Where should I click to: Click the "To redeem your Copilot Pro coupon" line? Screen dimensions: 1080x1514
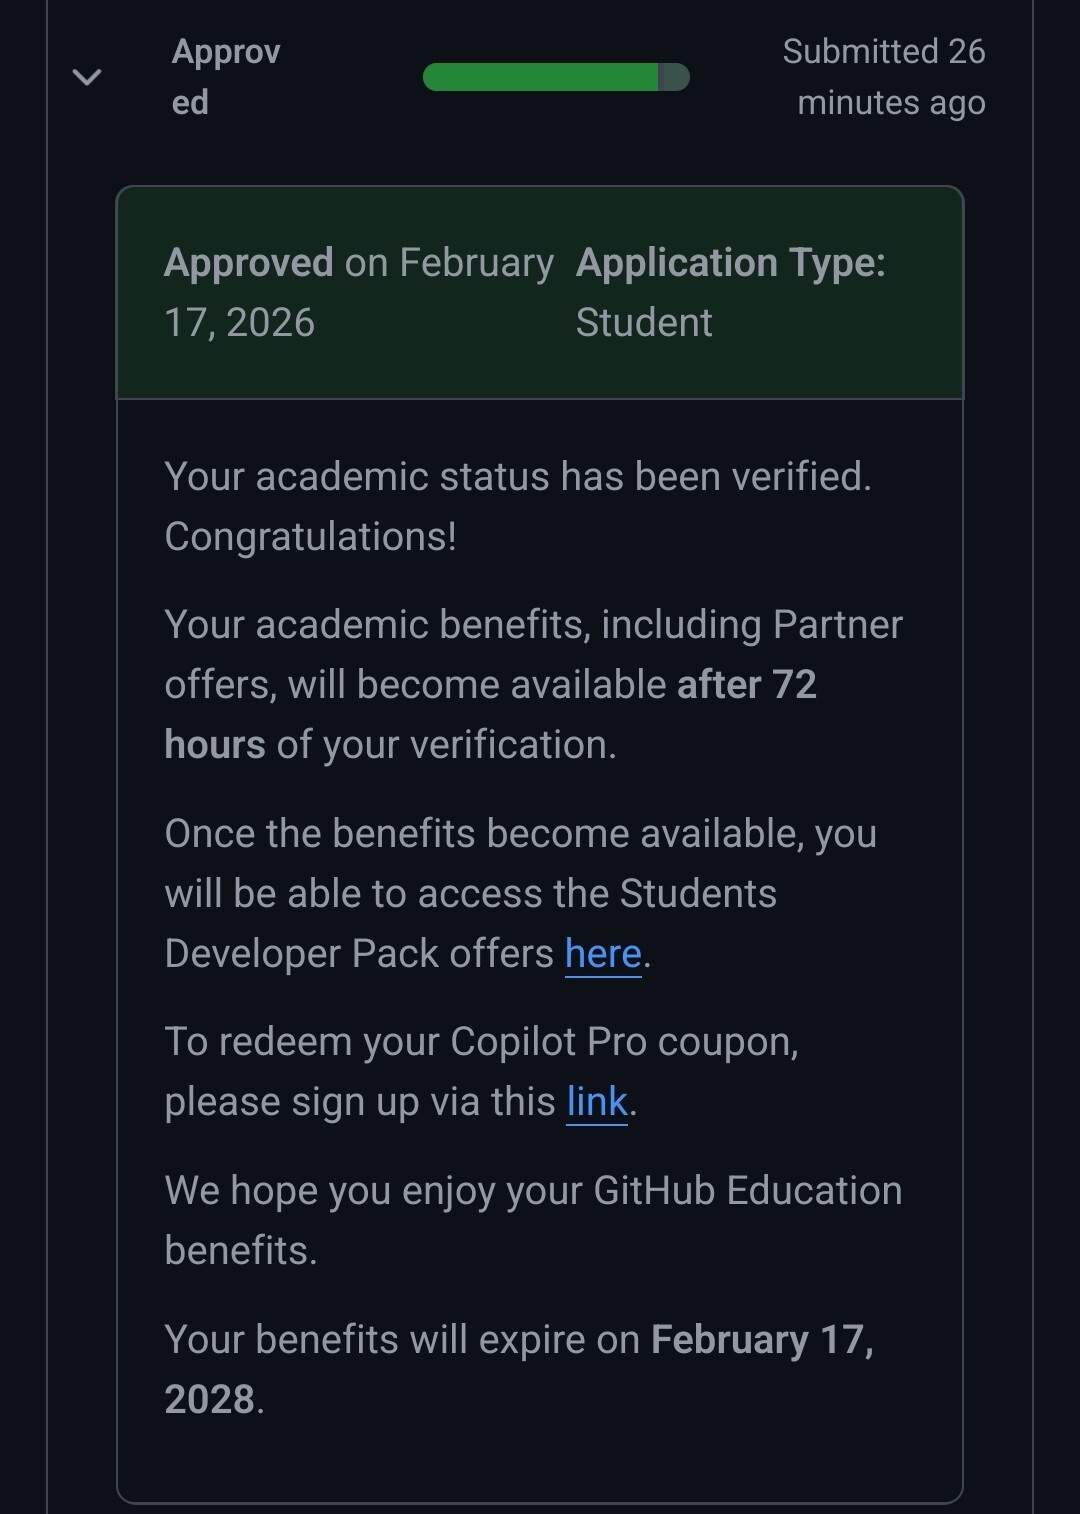point(481,1042)
